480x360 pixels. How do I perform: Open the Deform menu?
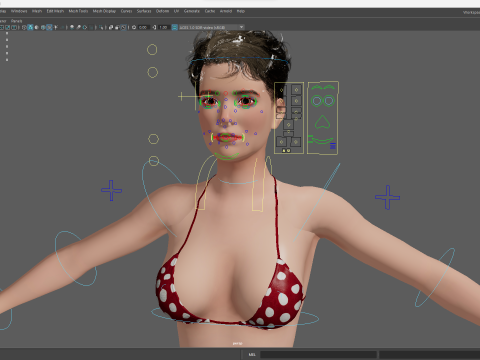[x=162, y=11]
